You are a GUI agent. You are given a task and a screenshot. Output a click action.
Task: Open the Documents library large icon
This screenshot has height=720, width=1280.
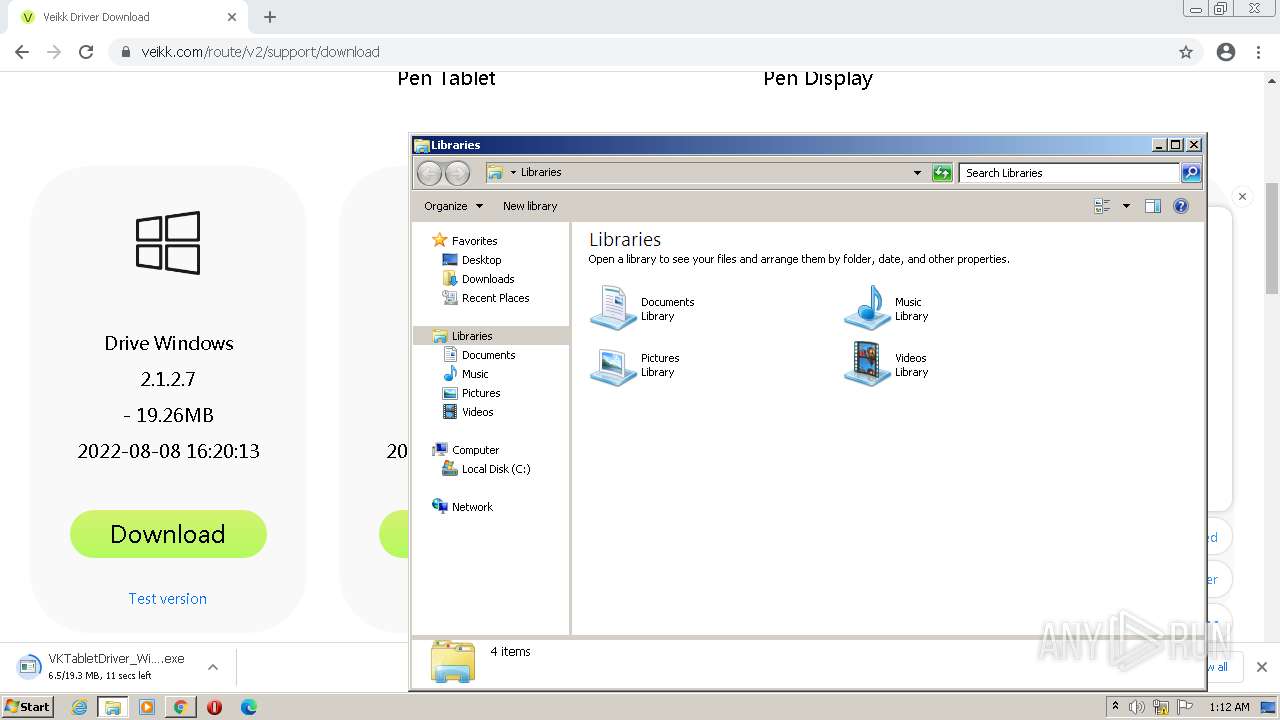(x=613, y=308)
